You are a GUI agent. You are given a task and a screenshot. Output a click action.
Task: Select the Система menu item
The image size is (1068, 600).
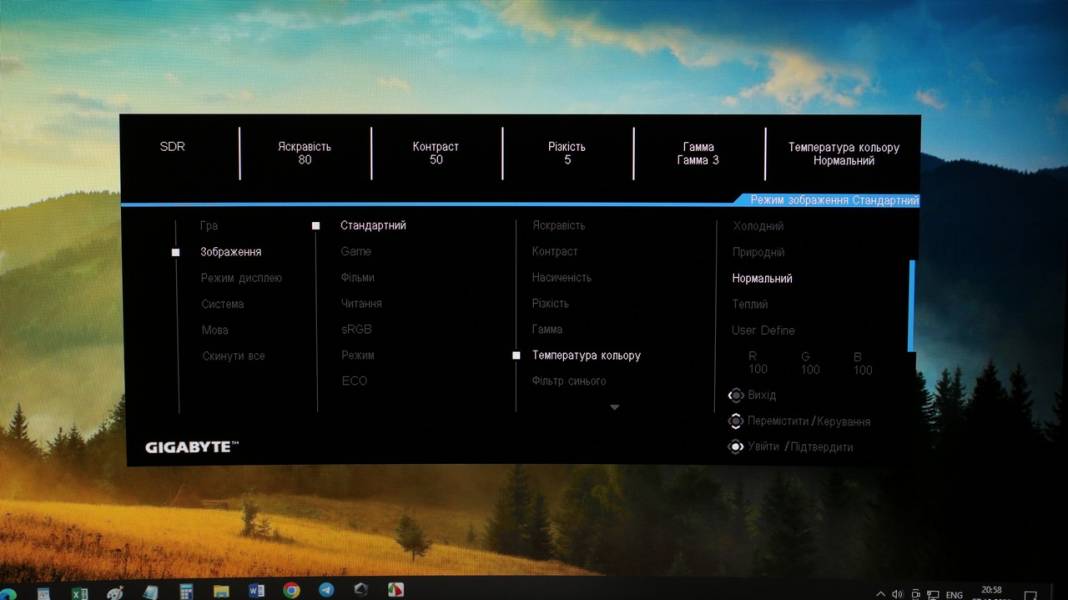222,304
